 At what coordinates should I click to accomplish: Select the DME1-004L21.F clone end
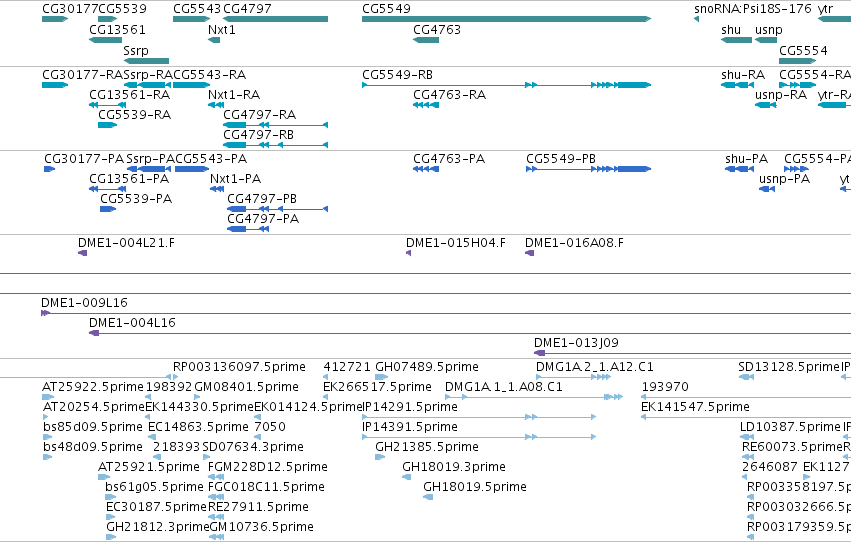pyautogui.click(x=82, y=253)
